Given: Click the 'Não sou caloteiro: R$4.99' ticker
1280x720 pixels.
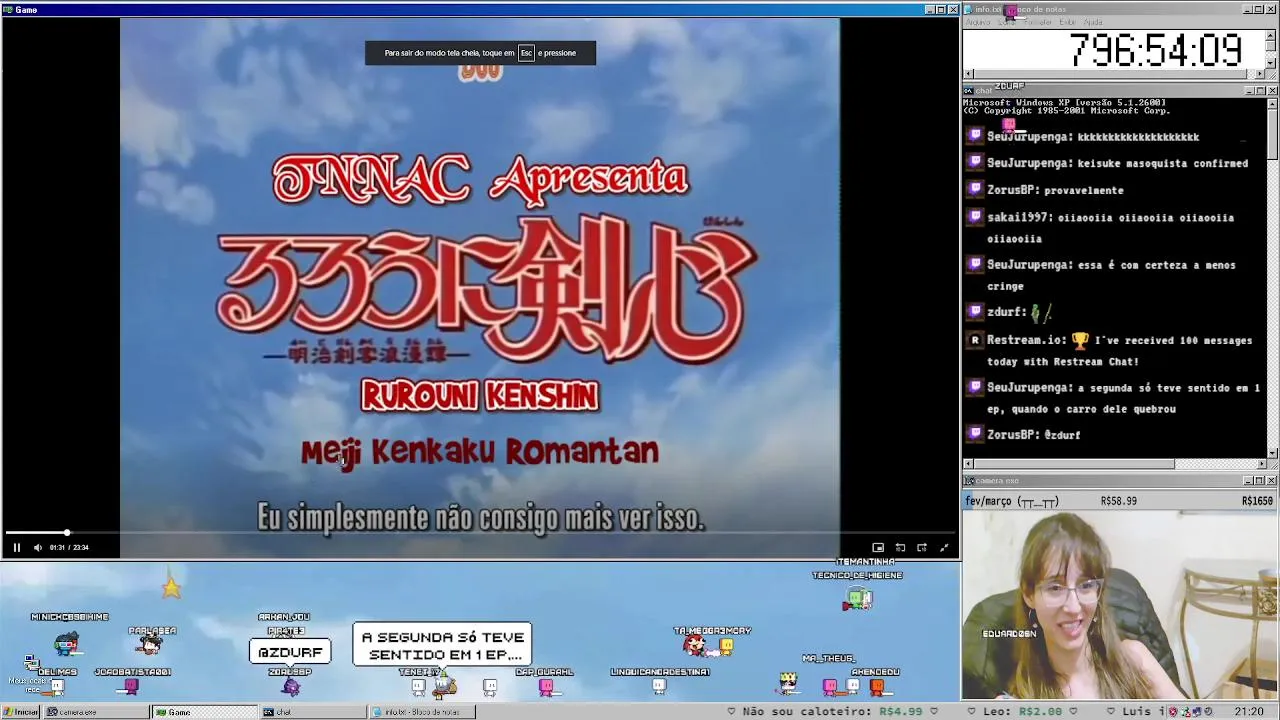Looking at the screenshot, I should (831, 712).
